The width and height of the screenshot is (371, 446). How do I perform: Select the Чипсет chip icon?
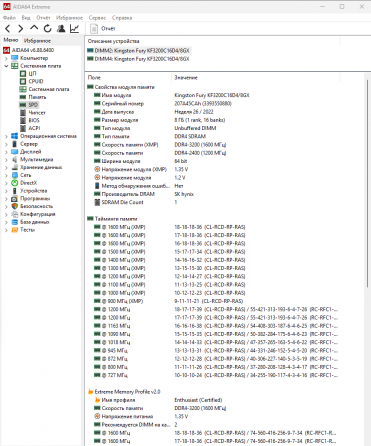23,113
